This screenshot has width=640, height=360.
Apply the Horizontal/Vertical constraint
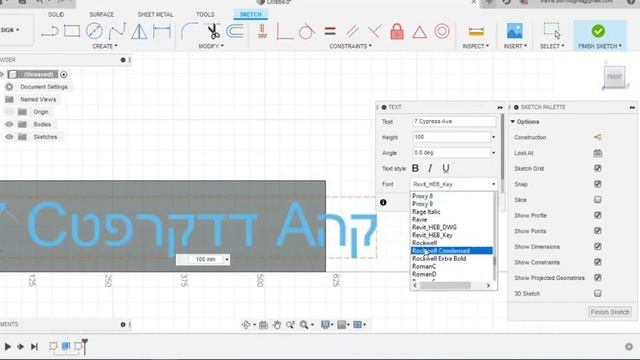coord(262,31)
